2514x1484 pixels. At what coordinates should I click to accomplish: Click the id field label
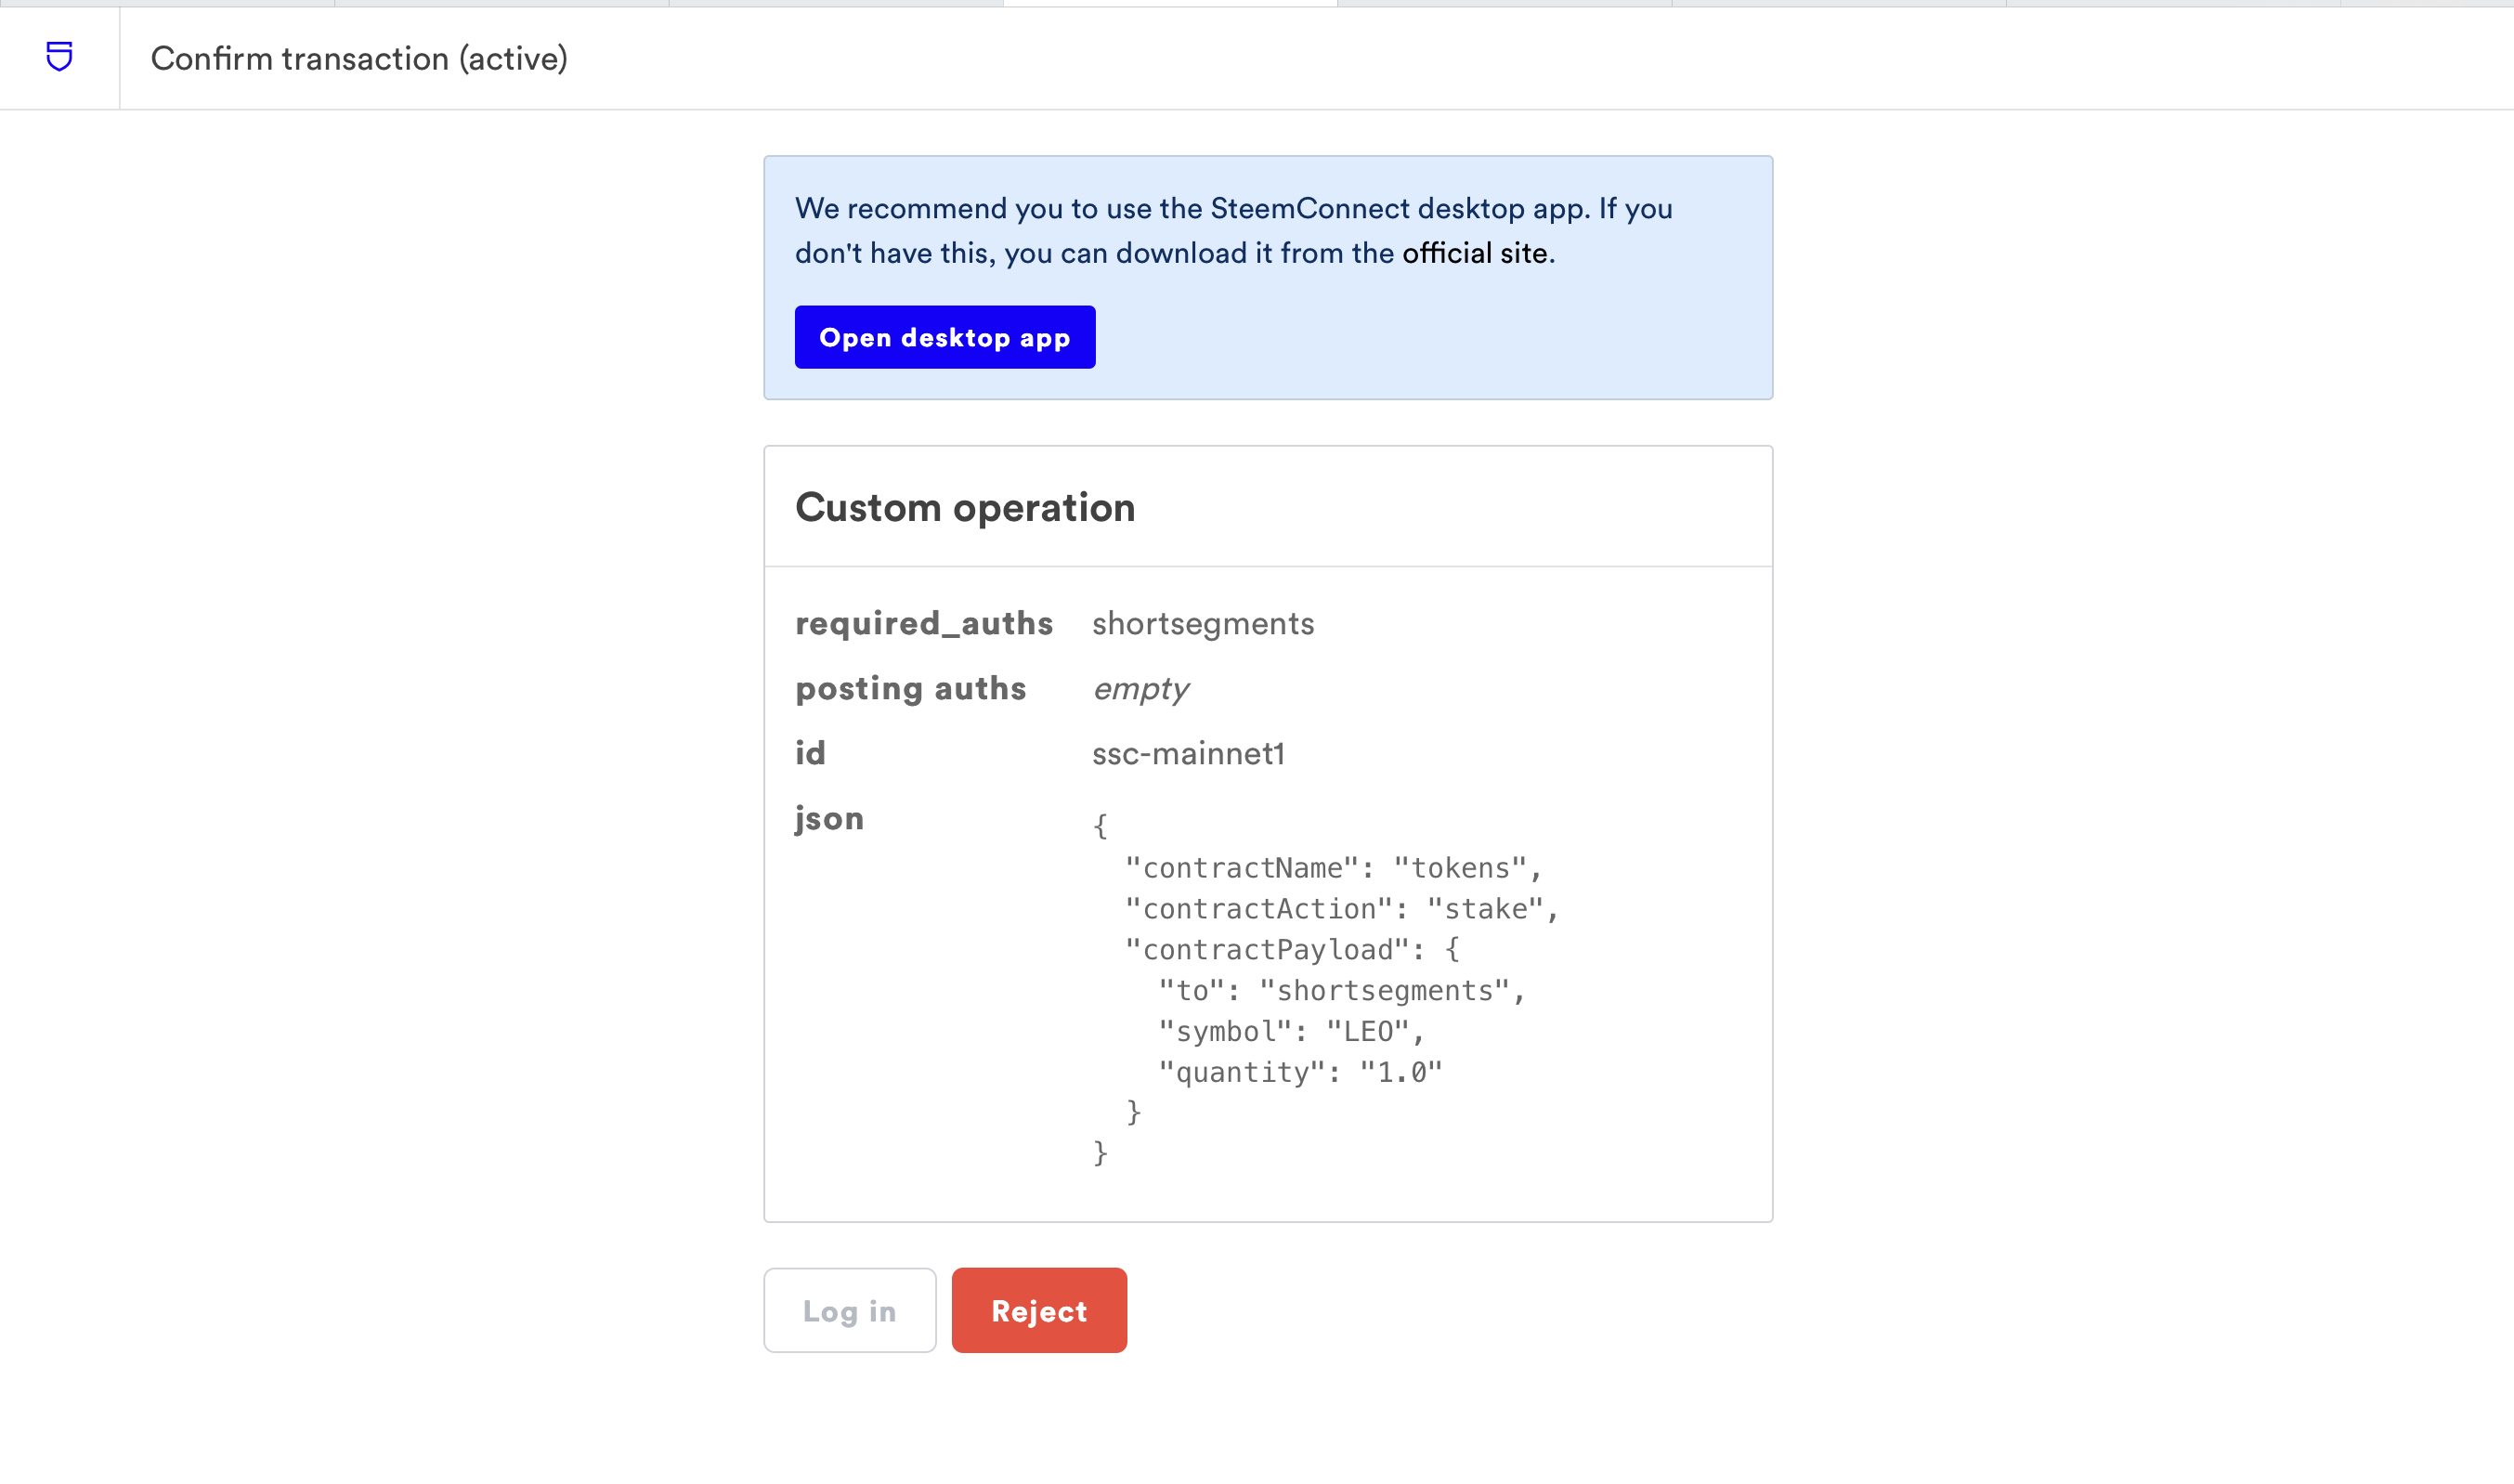pyautogui.click(x=810, y=753)
